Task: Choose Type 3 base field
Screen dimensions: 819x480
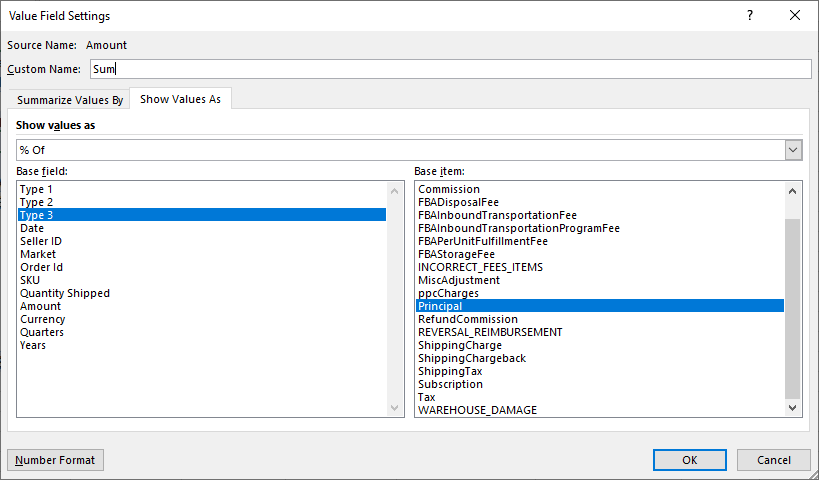Action: [x=202, y=215]
